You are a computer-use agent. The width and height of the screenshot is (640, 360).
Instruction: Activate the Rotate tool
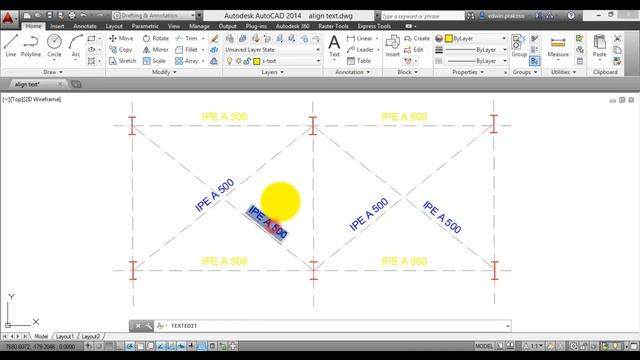156,38
